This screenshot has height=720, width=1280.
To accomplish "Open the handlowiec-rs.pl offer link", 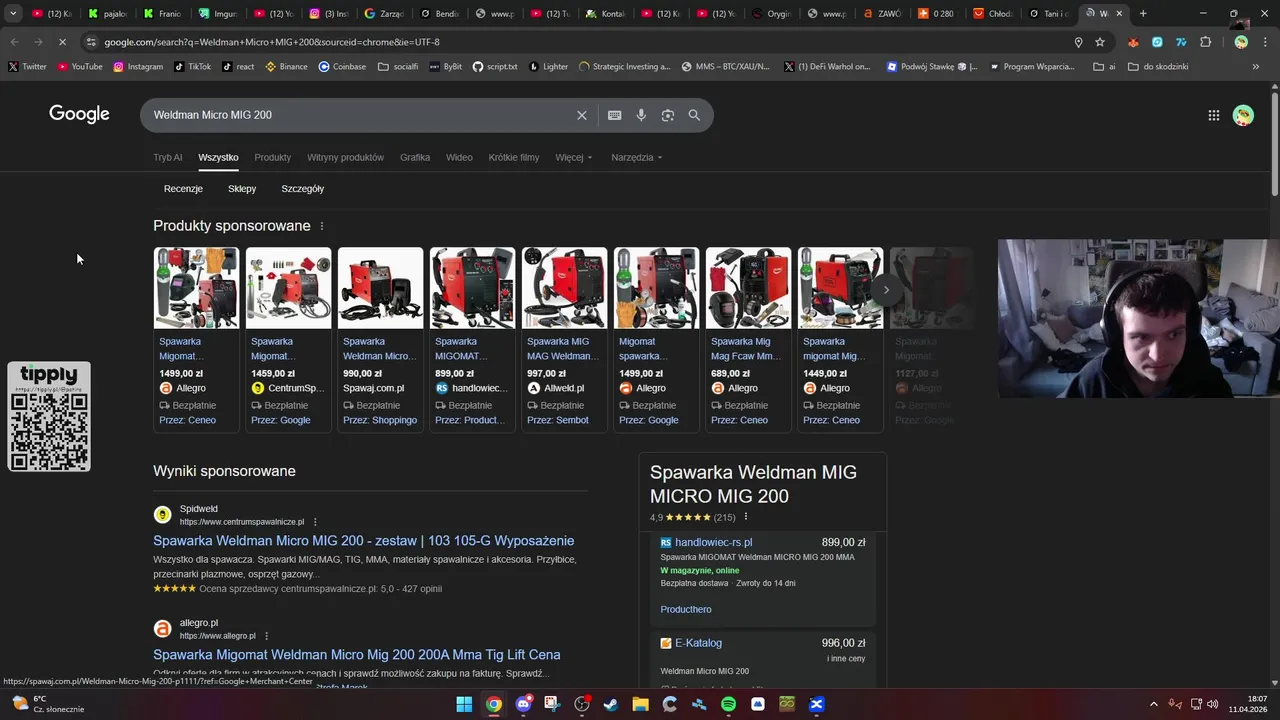I will (x=714, y=543).
